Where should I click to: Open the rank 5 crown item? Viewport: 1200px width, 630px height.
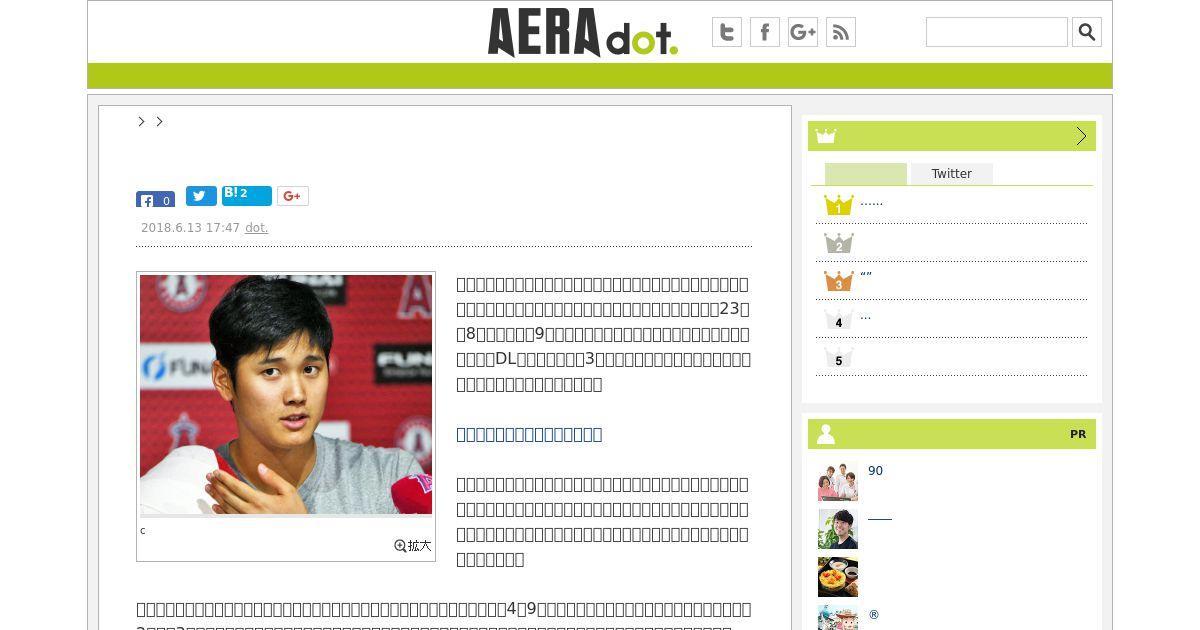pos(838,357)
